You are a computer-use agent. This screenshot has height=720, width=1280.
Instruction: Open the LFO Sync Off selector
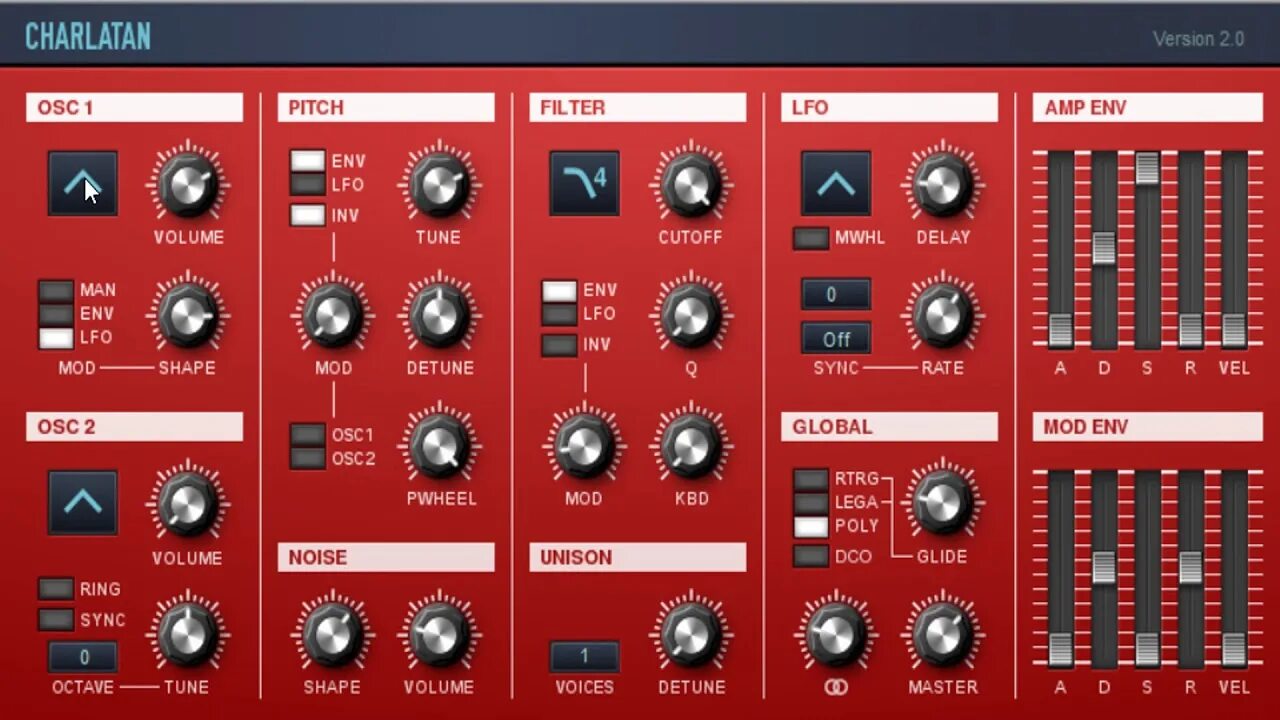[x=836, y=338]
